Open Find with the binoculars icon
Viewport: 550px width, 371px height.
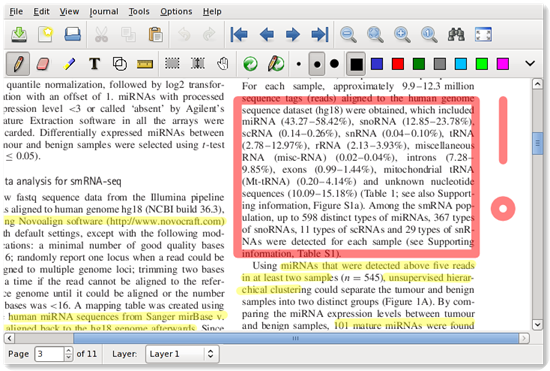pos(456,34)
